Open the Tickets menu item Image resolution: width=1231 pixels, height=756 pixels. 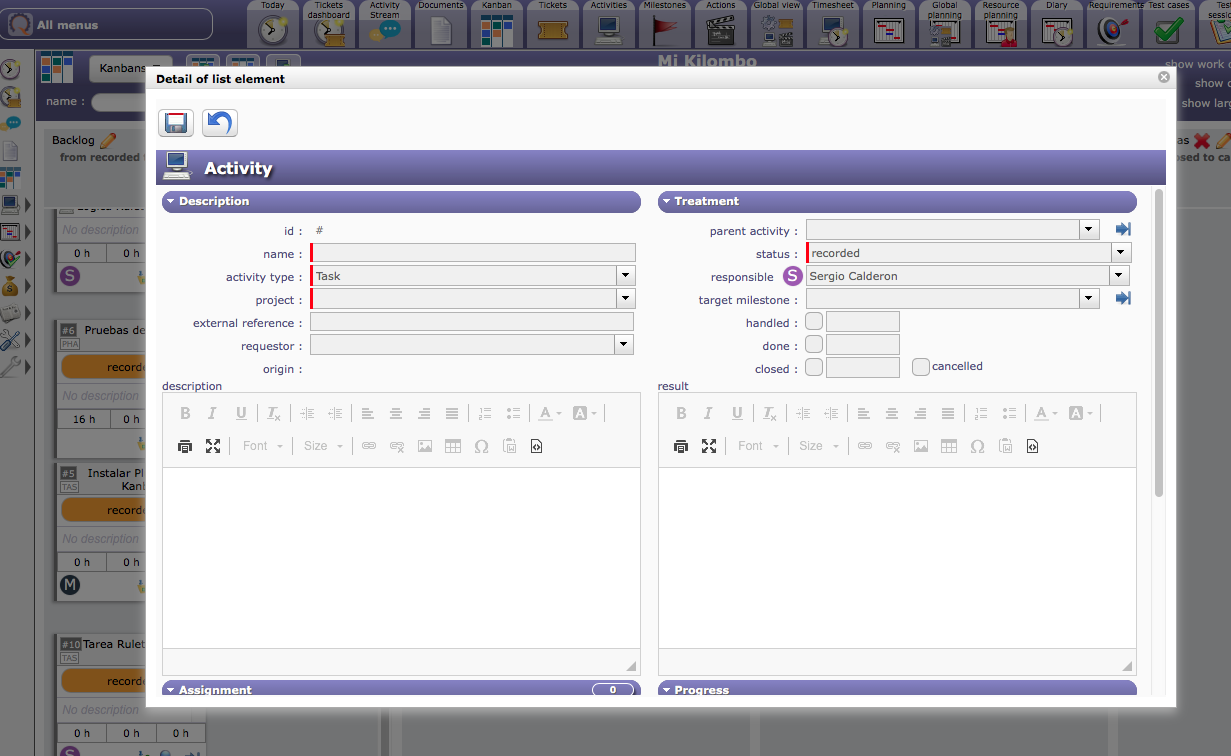[553, 24]
